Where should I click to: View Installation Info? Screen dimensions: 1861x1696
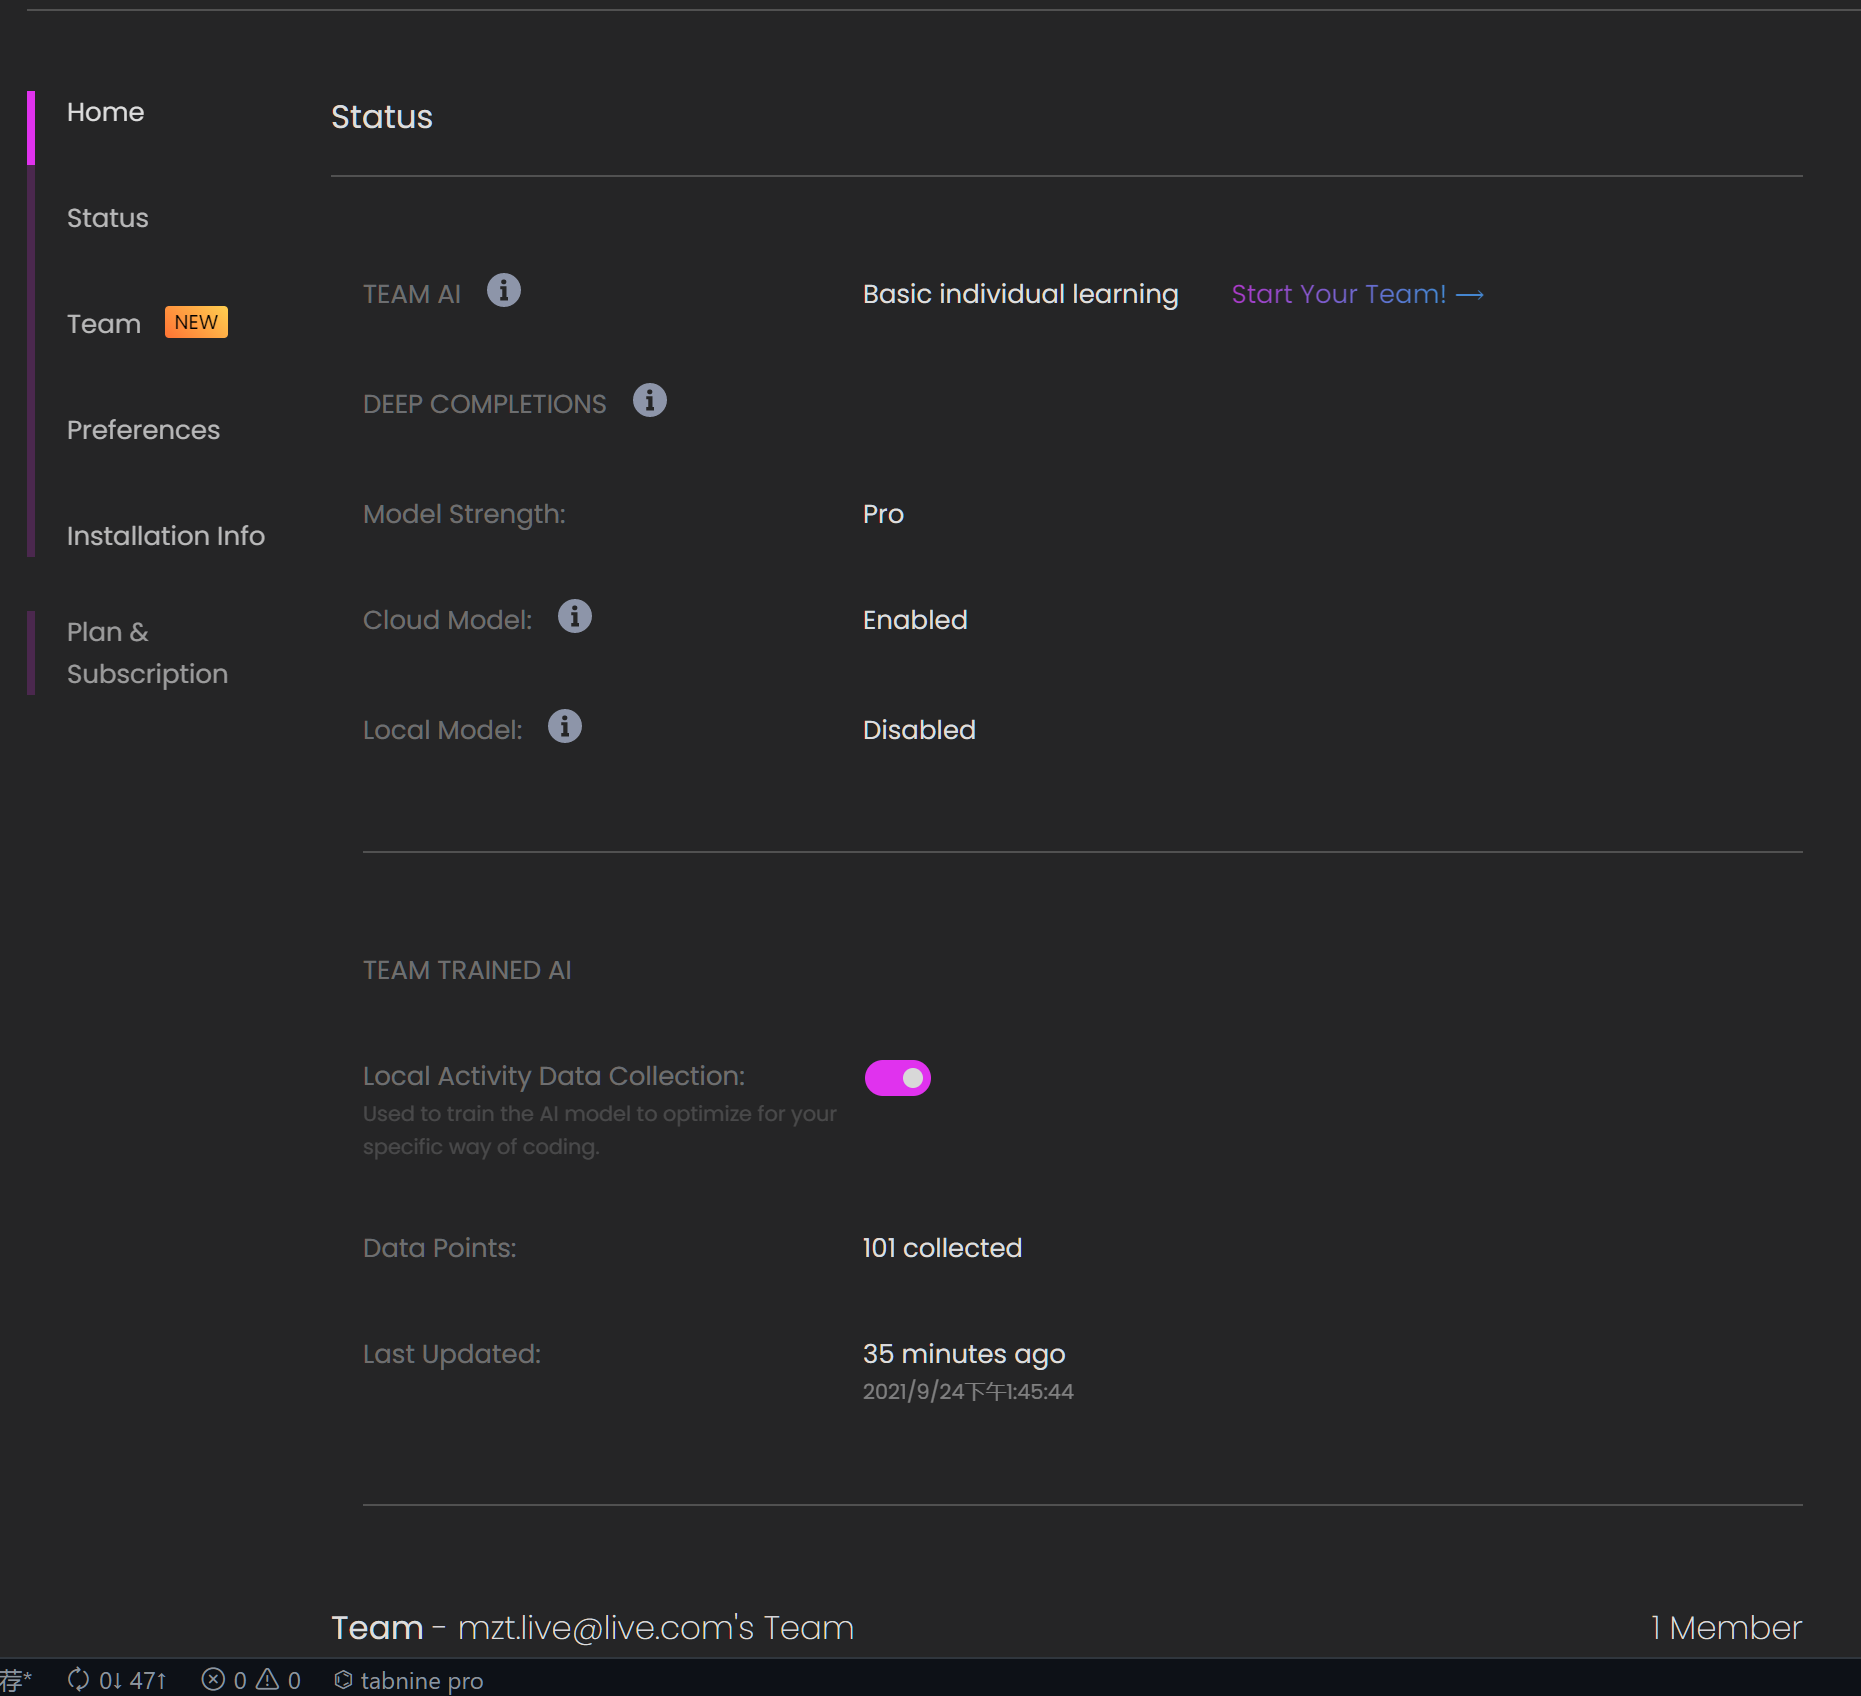click(x=165, y=536)
